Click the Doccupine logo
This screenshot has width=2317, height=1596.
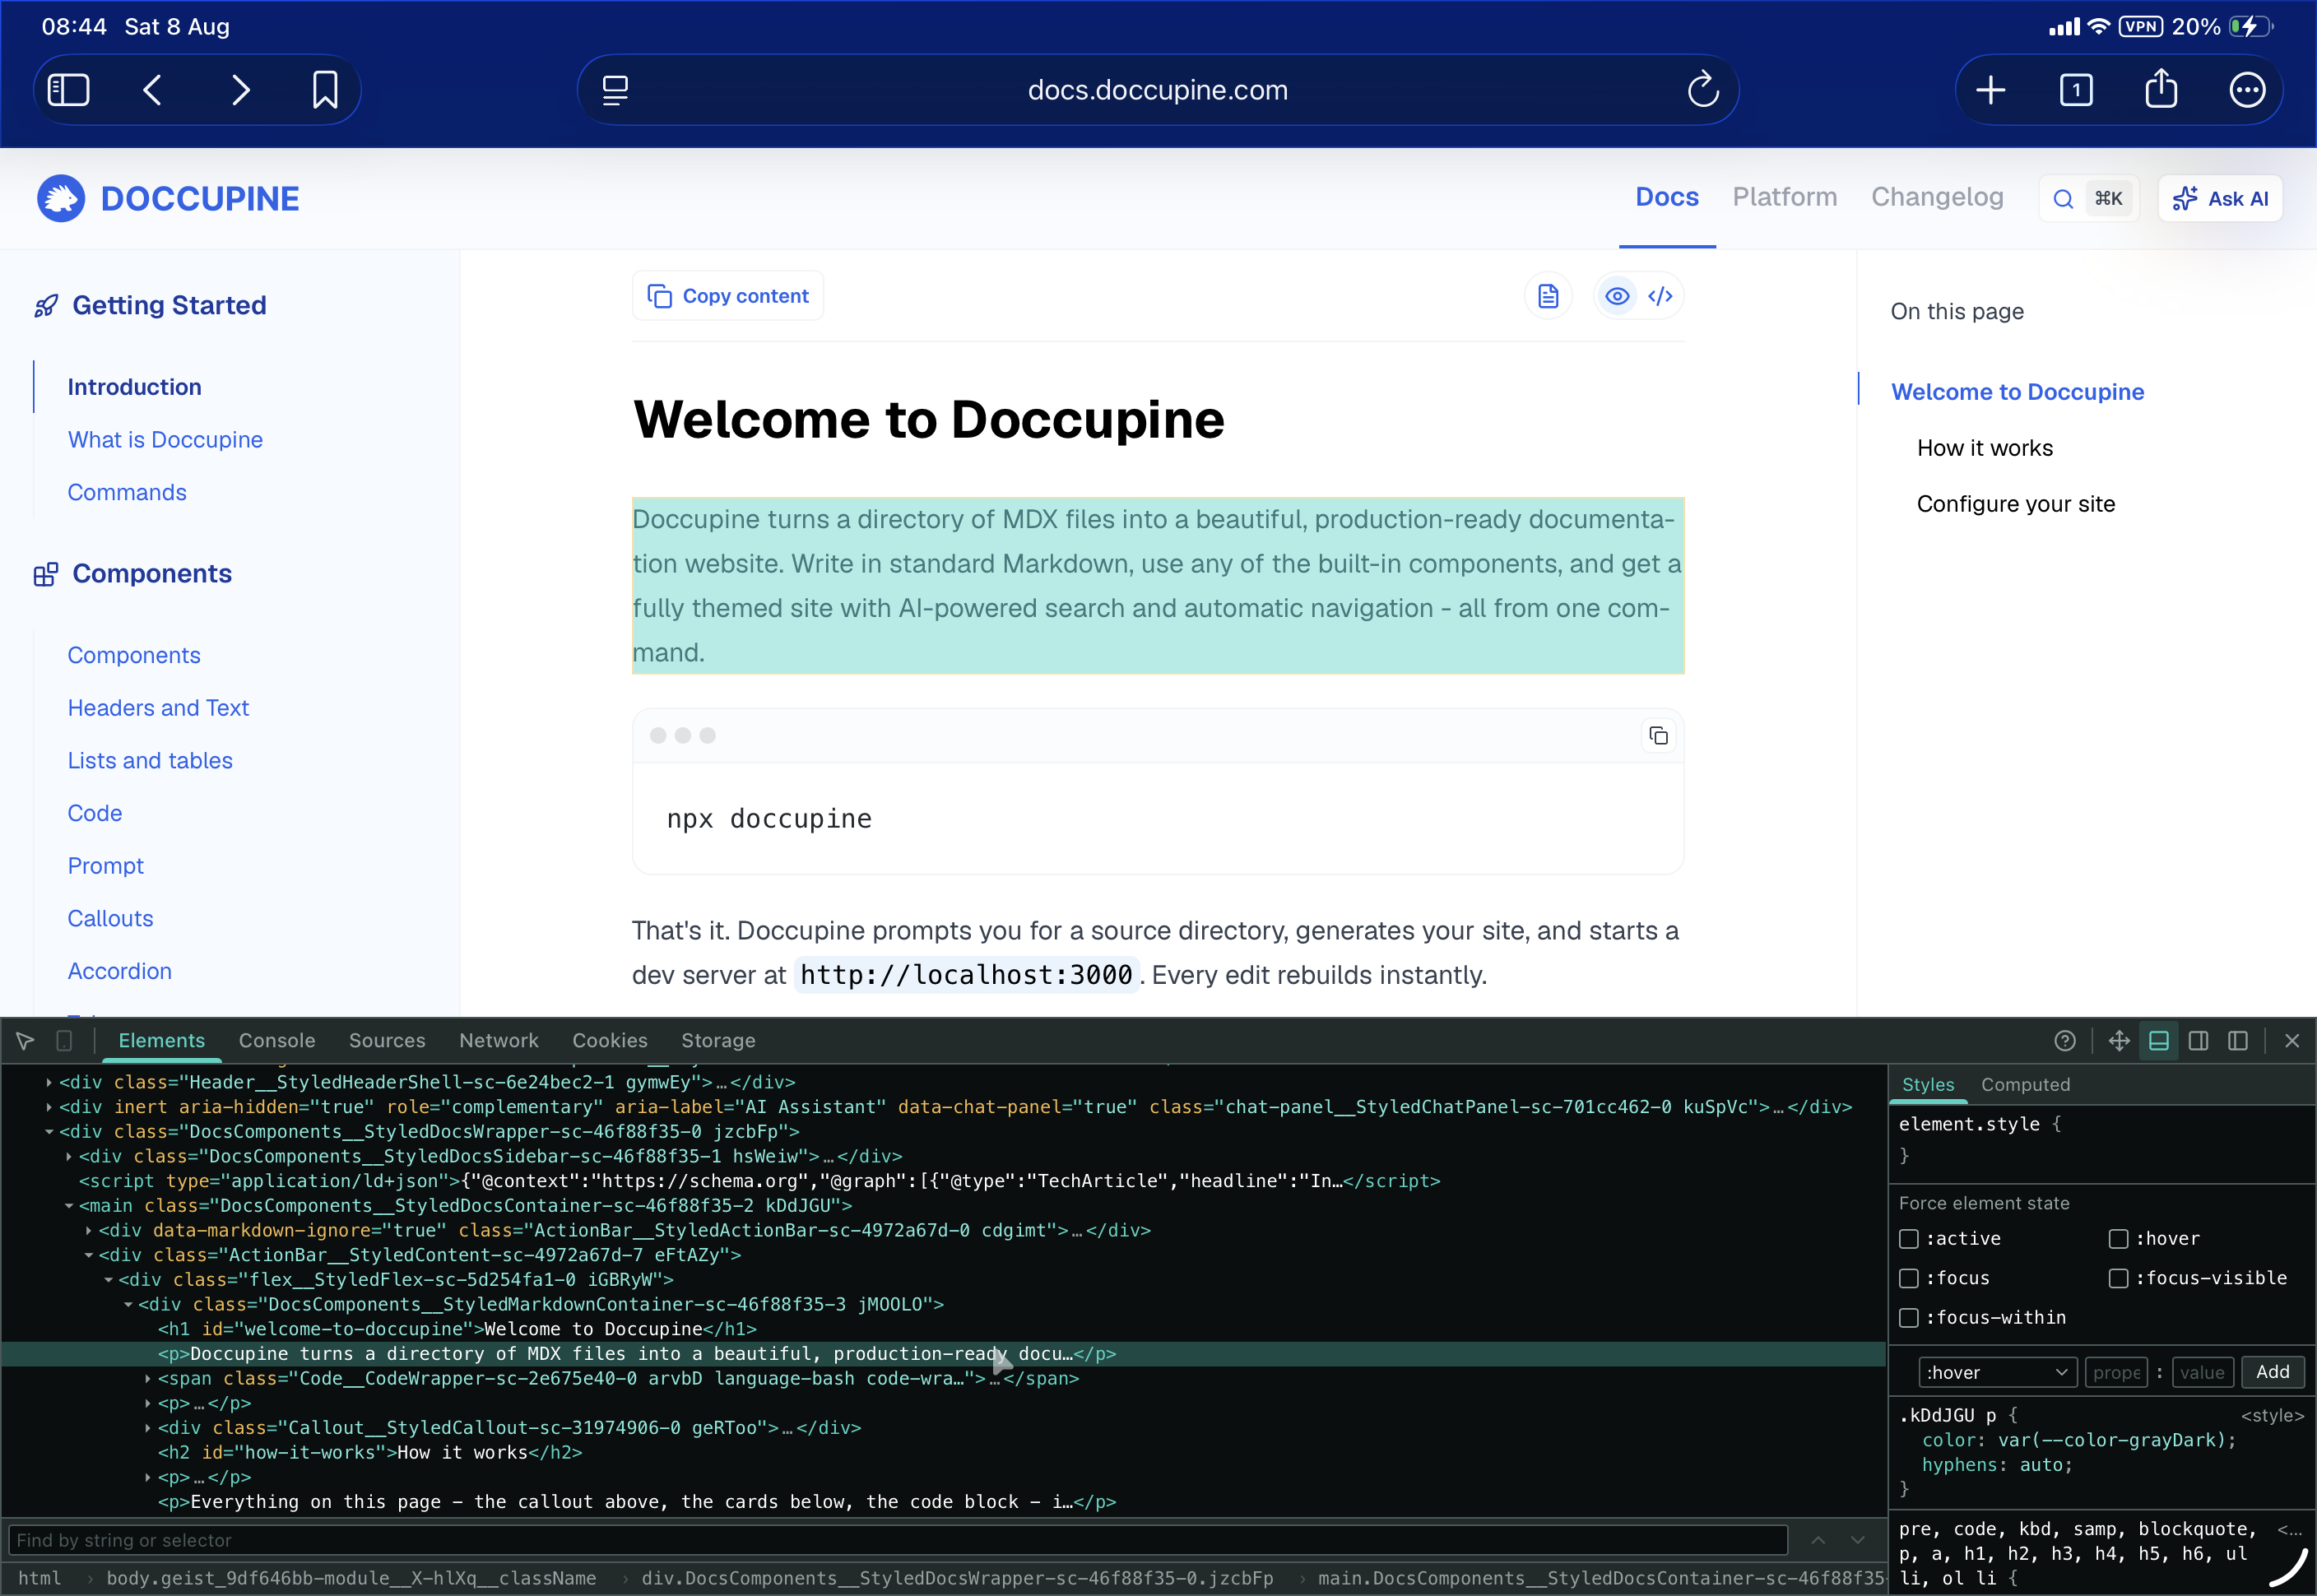click(x=168, y=198)
